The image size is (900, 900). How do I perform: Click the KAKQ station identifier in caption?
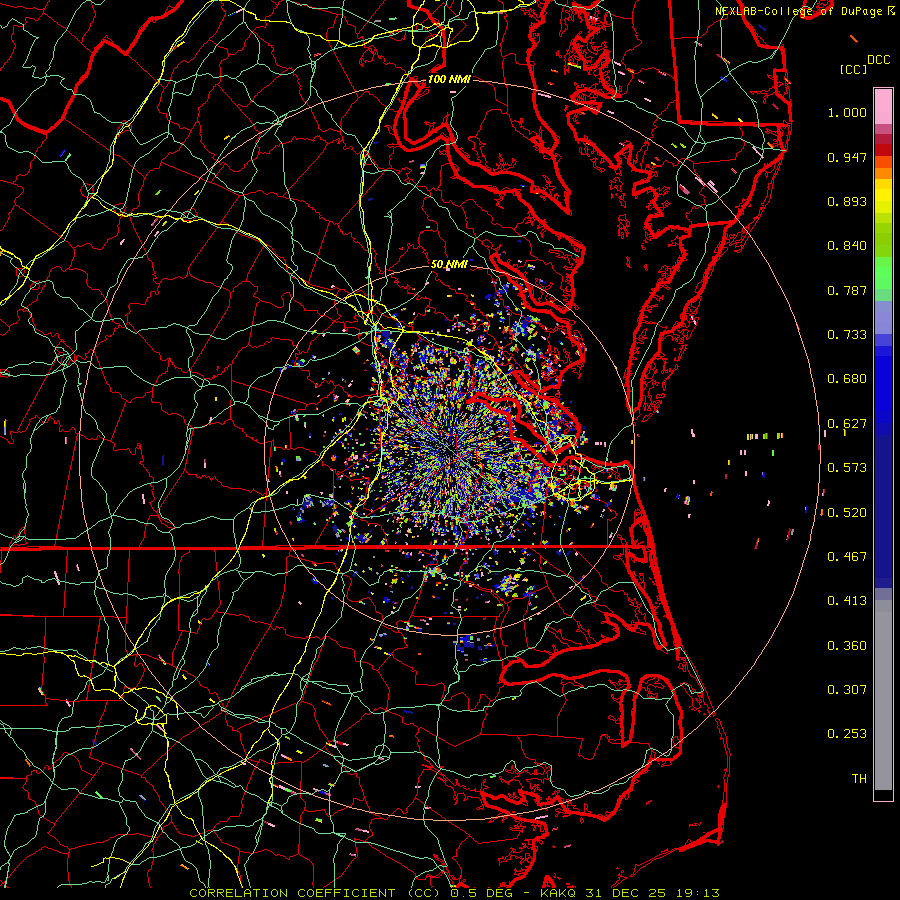click(560, 893)
